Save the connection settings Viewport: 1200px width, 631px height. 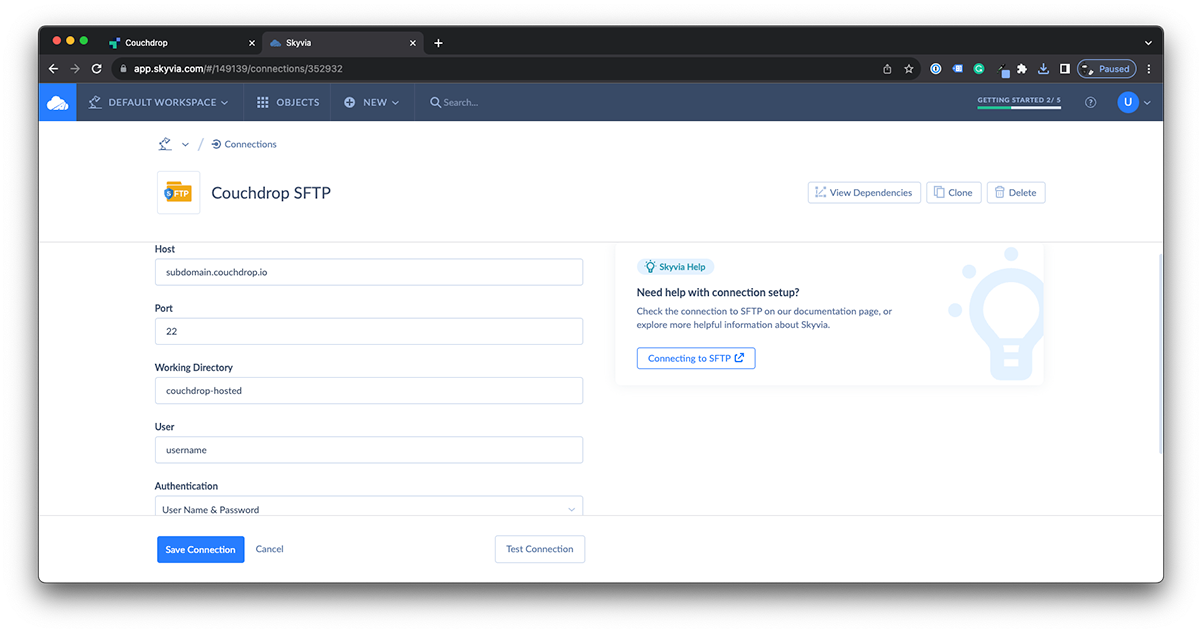(x=200, y=549)
